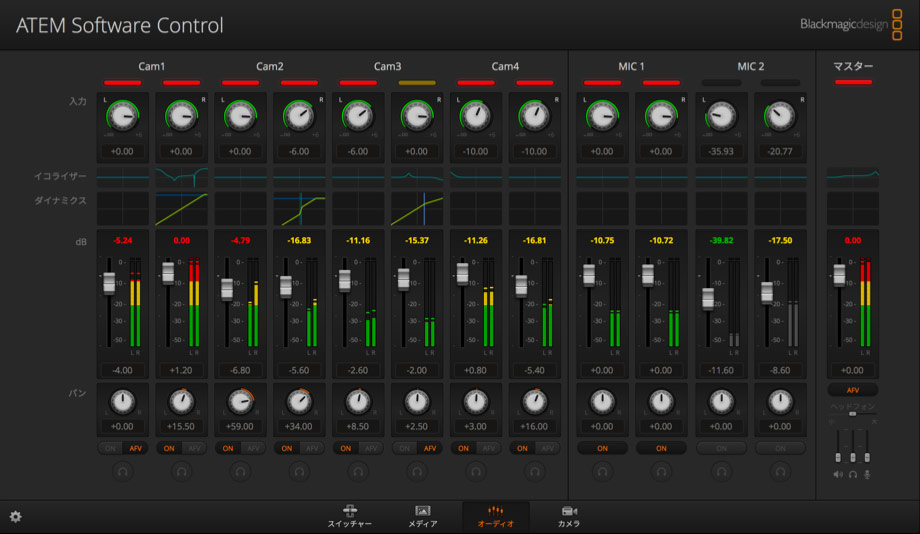
Task: Click the speaker icon in master section
Action: 838,474
